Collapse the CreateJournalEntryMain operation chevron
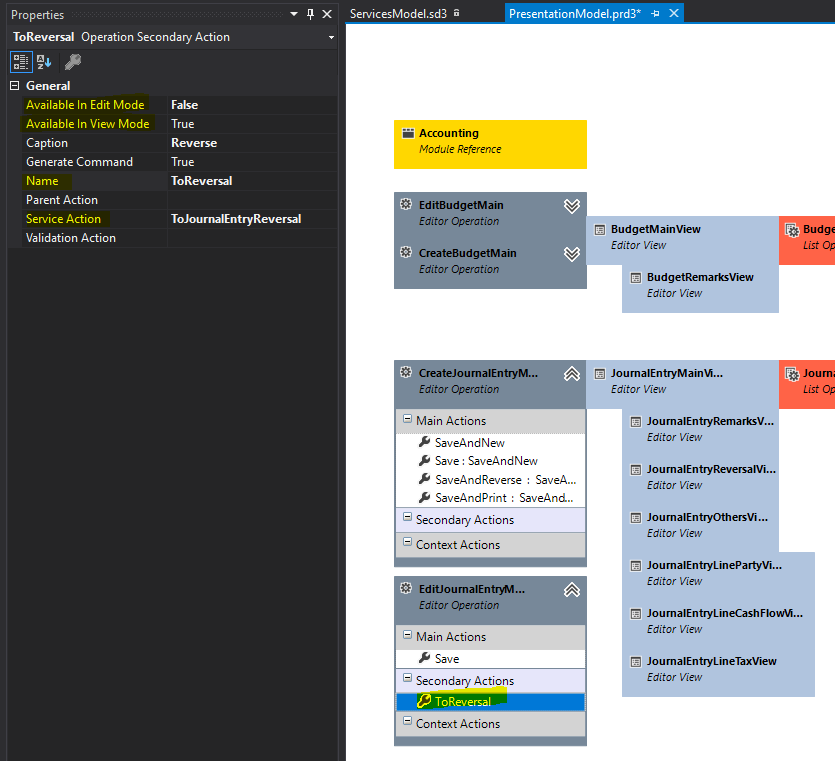This screenshot has width=835, height=761. (x=572, y=374)
